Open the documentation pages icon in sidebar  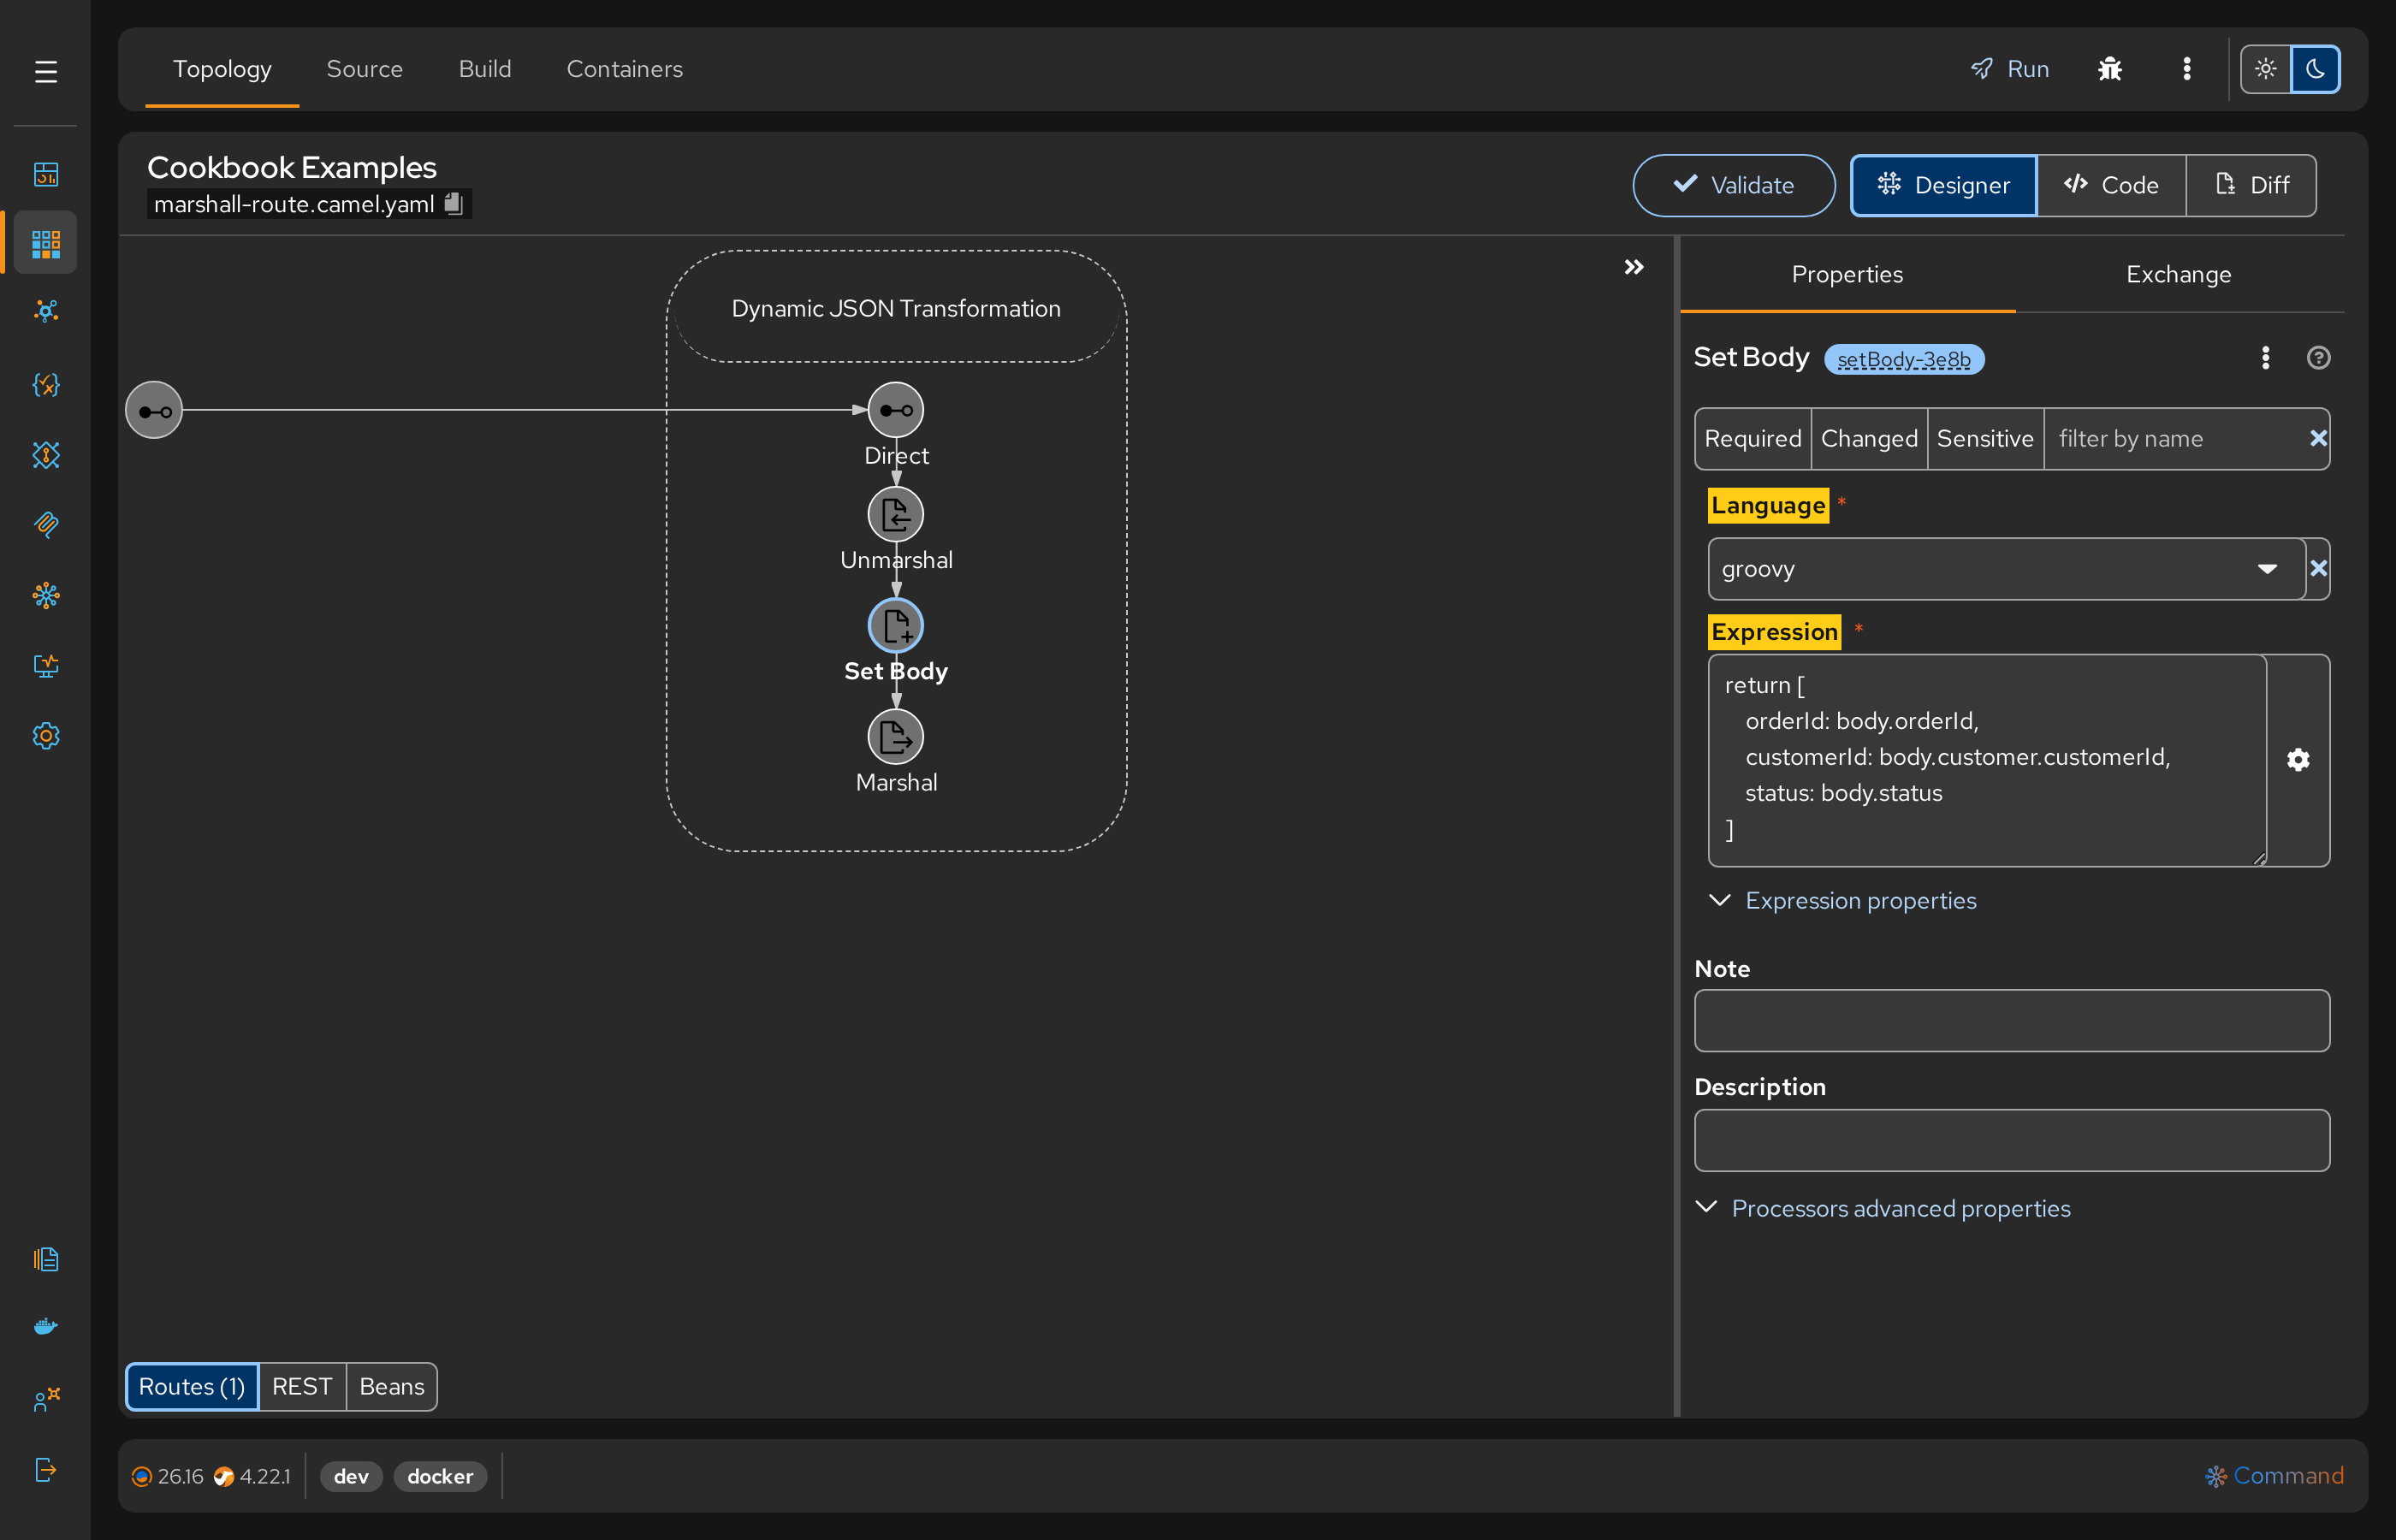[x=46, y=1259]
